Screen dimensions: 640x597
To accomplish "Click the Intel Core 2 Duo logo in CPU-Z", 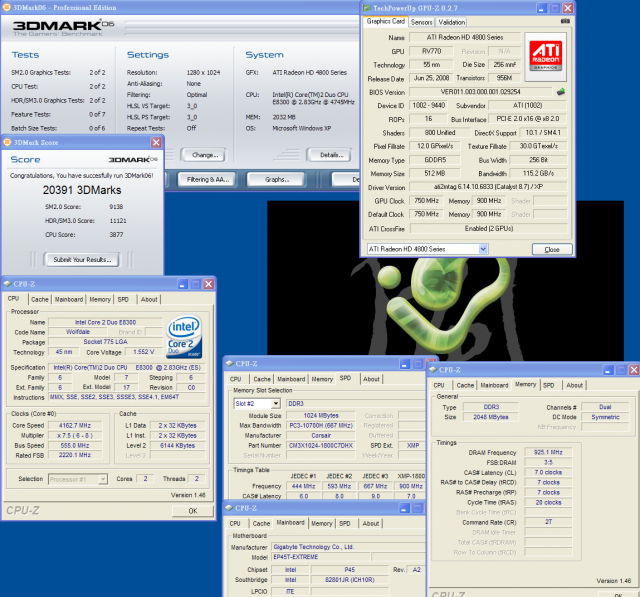I will tap(184, 337).
